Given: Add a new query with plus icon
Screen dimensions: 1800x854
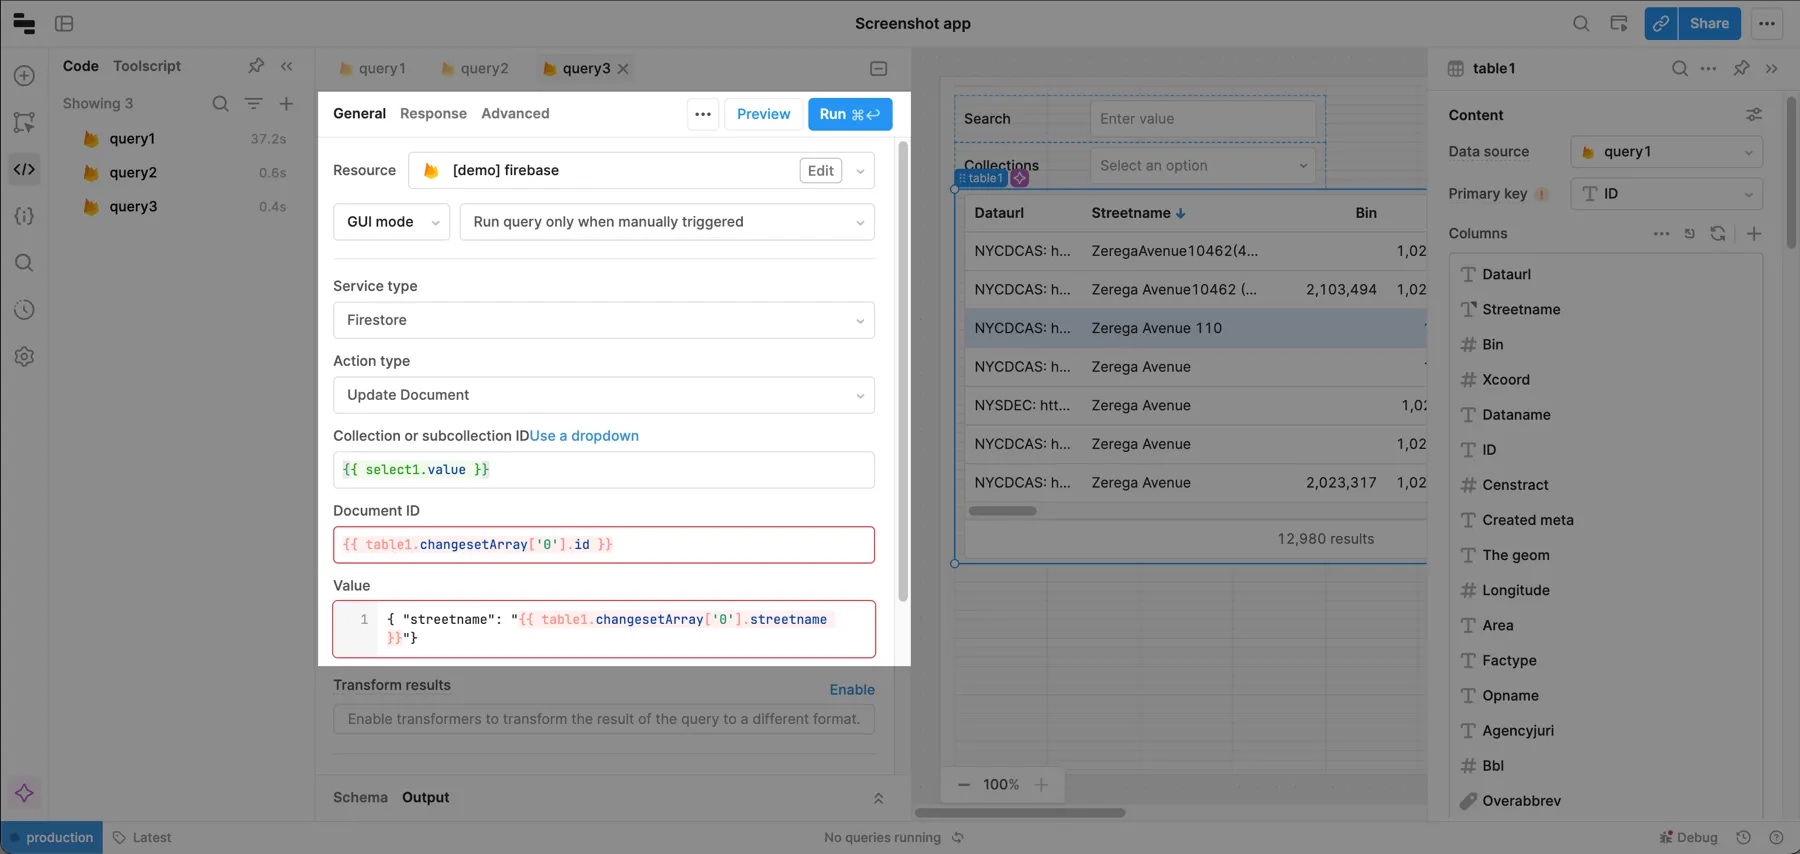Looking at the screenshot, I should [x=286, y=103].
